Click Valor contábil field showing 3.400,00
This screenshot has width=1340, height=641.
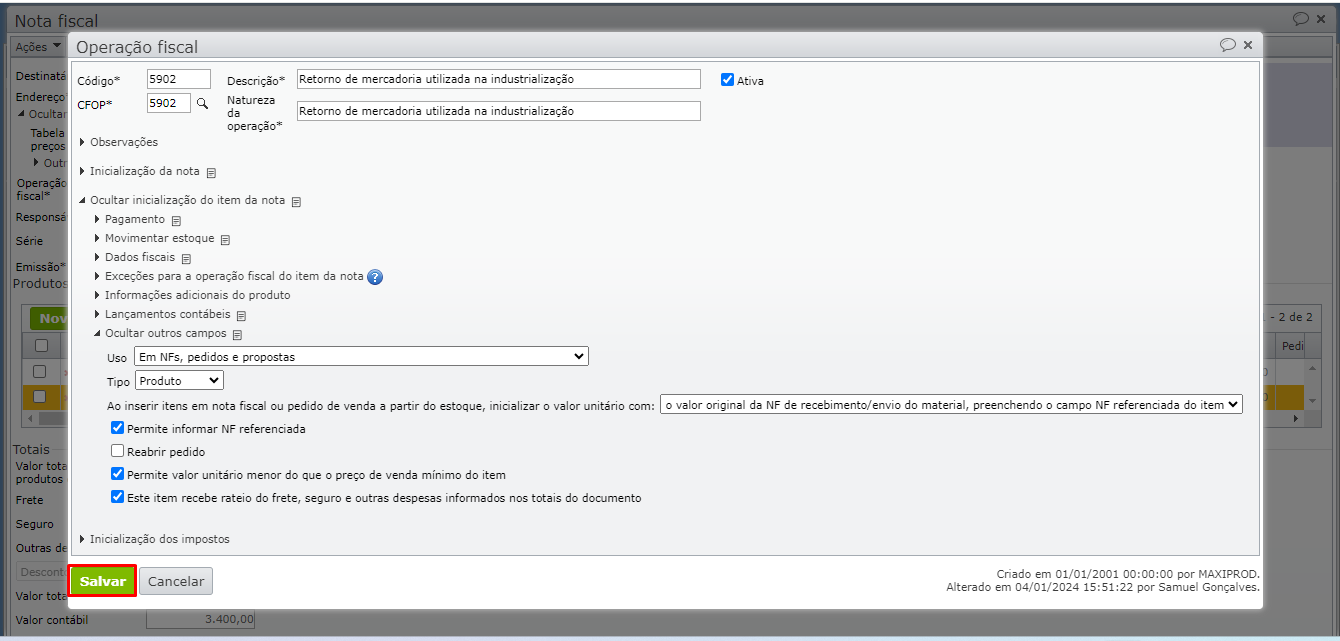click(200, 620)
